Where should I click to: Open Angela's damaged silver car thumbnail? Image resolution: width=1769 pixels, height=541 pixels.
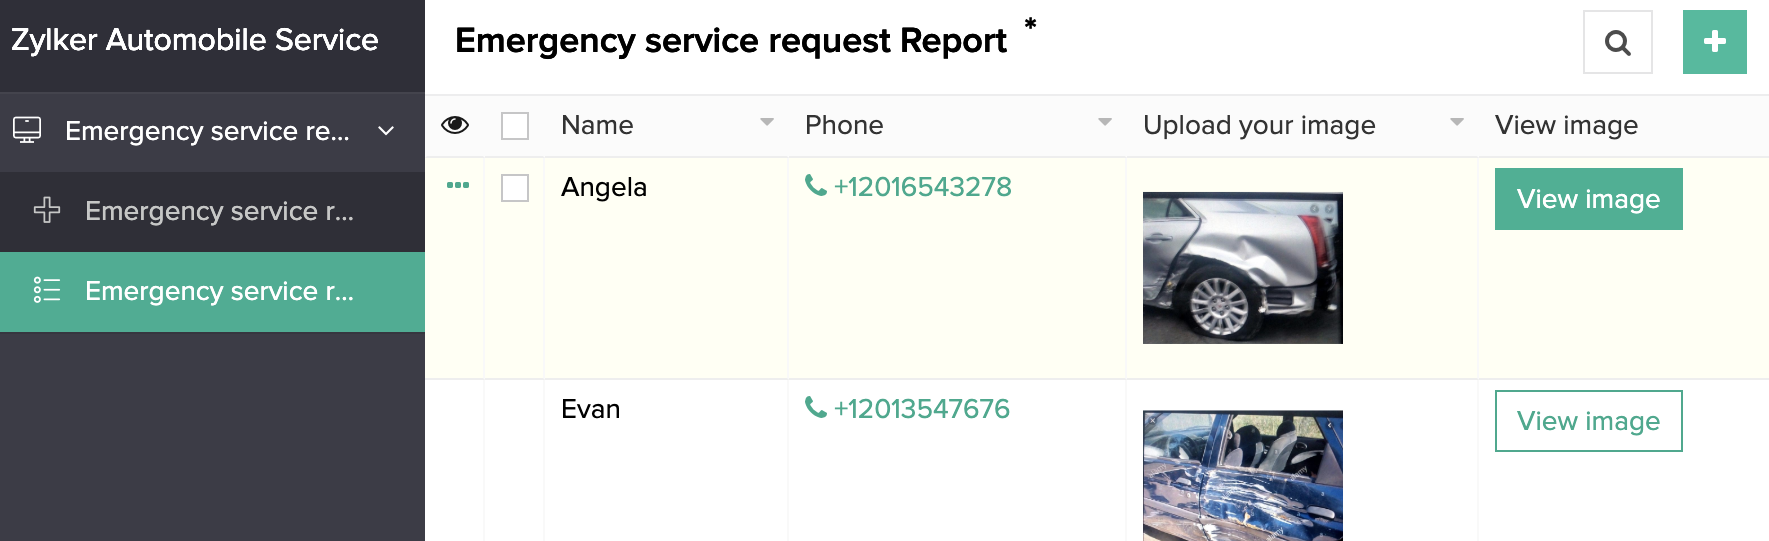tap(1242, 268)
